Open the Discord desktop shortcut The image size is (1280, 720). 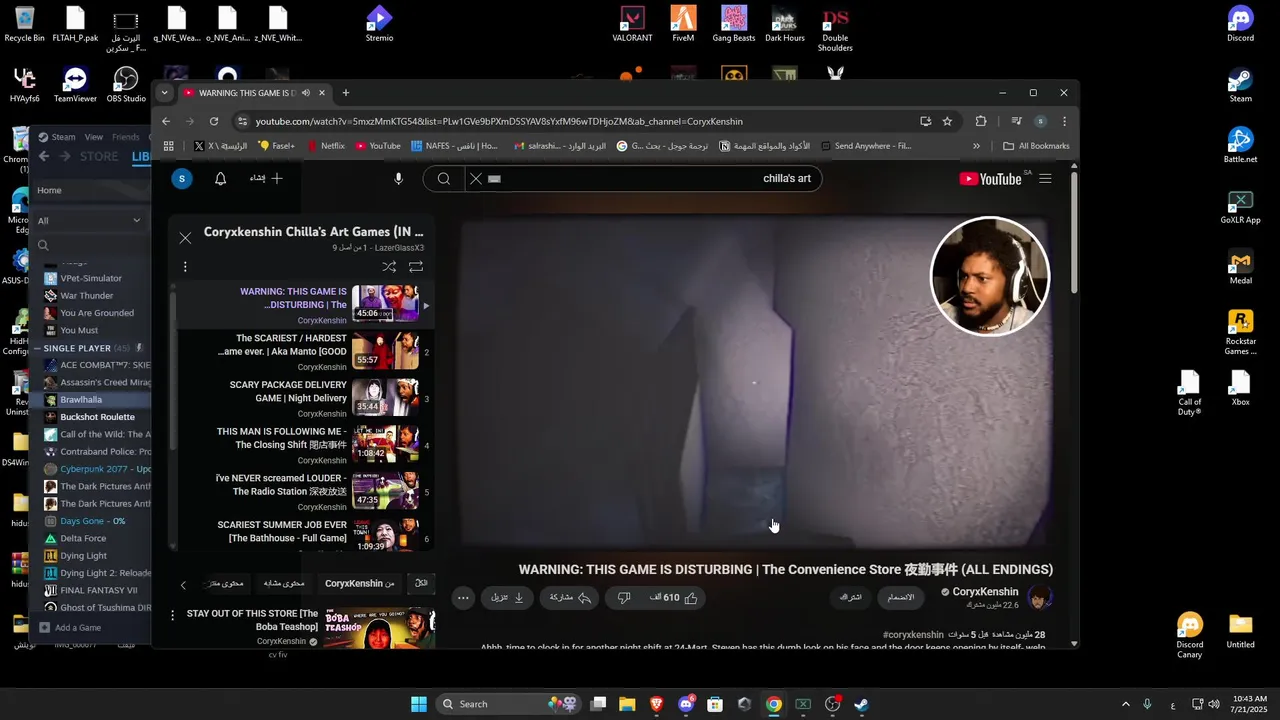point(1240,24)
